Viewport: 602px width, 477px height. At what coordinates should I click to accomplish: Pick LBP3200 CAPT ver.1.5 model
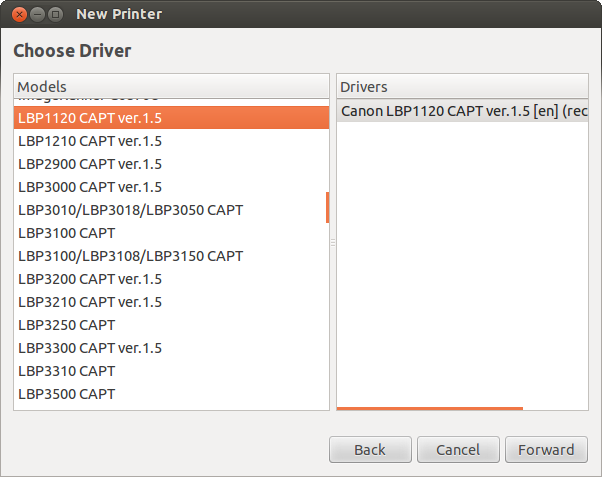tap(171, 279)
